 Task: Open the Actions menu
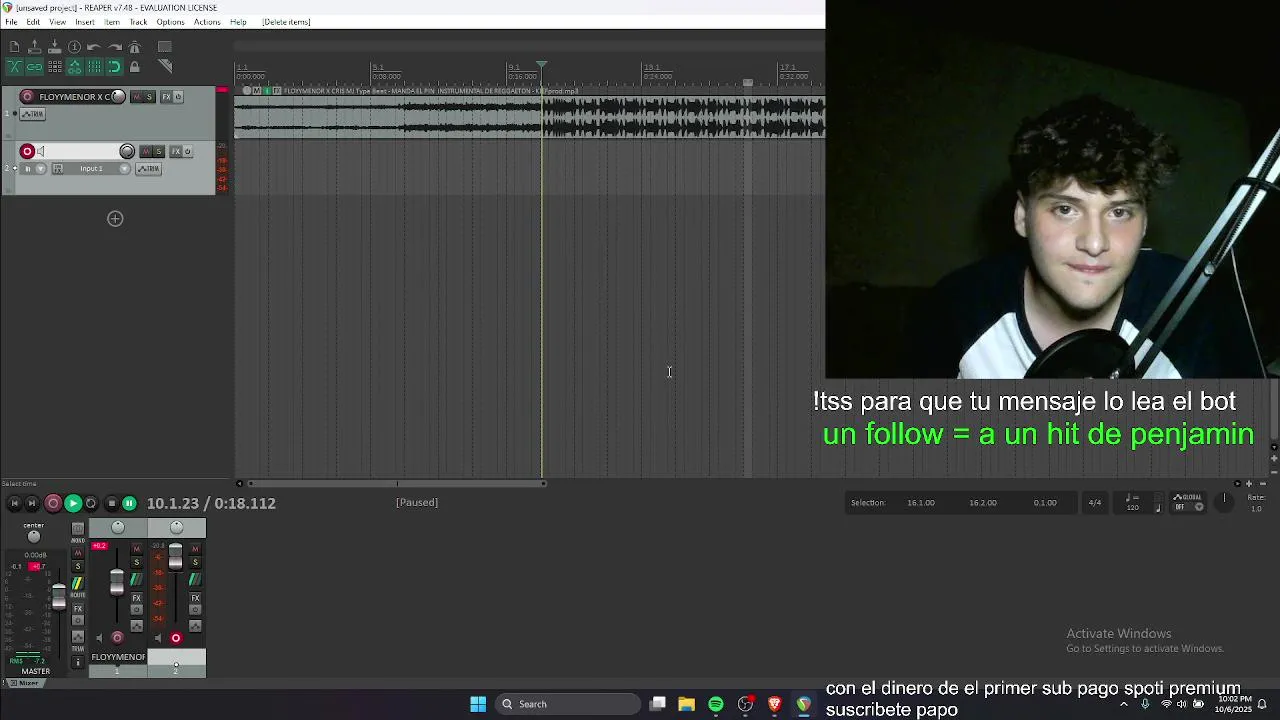click(x=207, y=22)
